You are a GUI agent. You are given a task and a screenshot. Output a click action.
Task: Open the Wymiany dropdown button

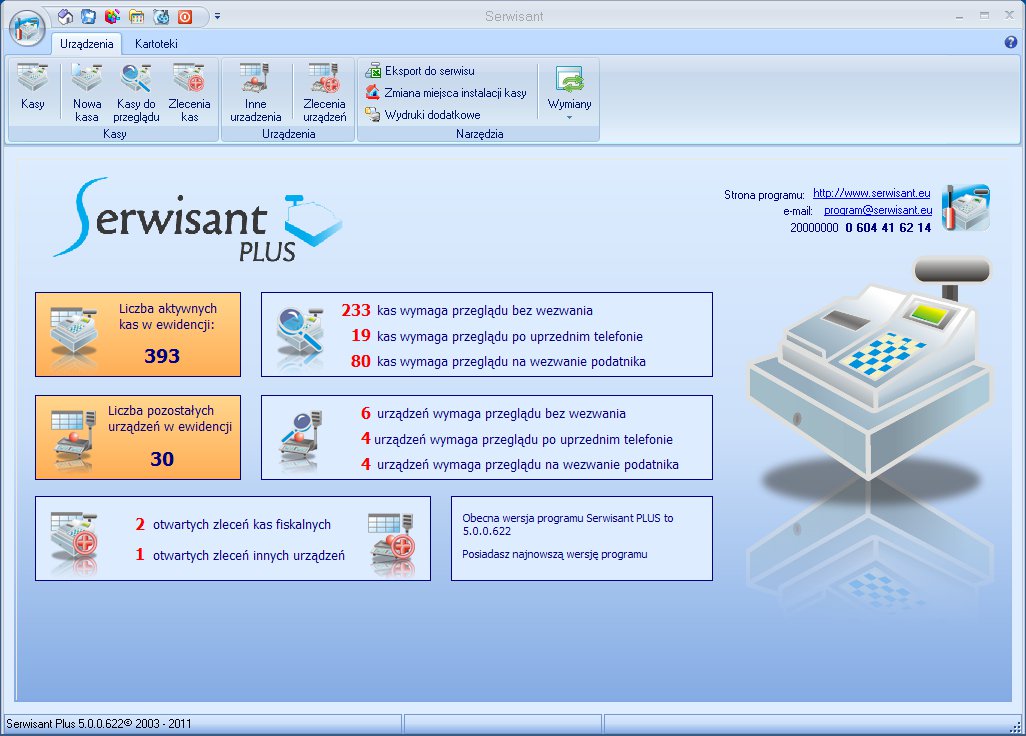point(569,92)
